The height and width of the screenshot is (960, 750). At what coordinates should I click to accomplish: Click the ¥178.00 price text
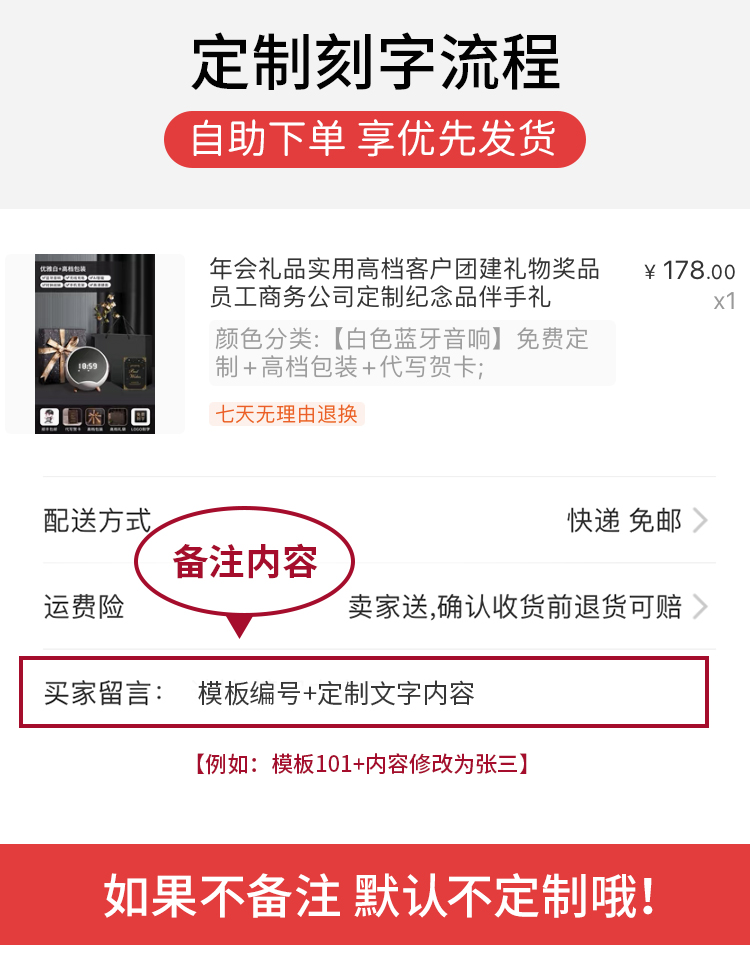pos(689,271)
